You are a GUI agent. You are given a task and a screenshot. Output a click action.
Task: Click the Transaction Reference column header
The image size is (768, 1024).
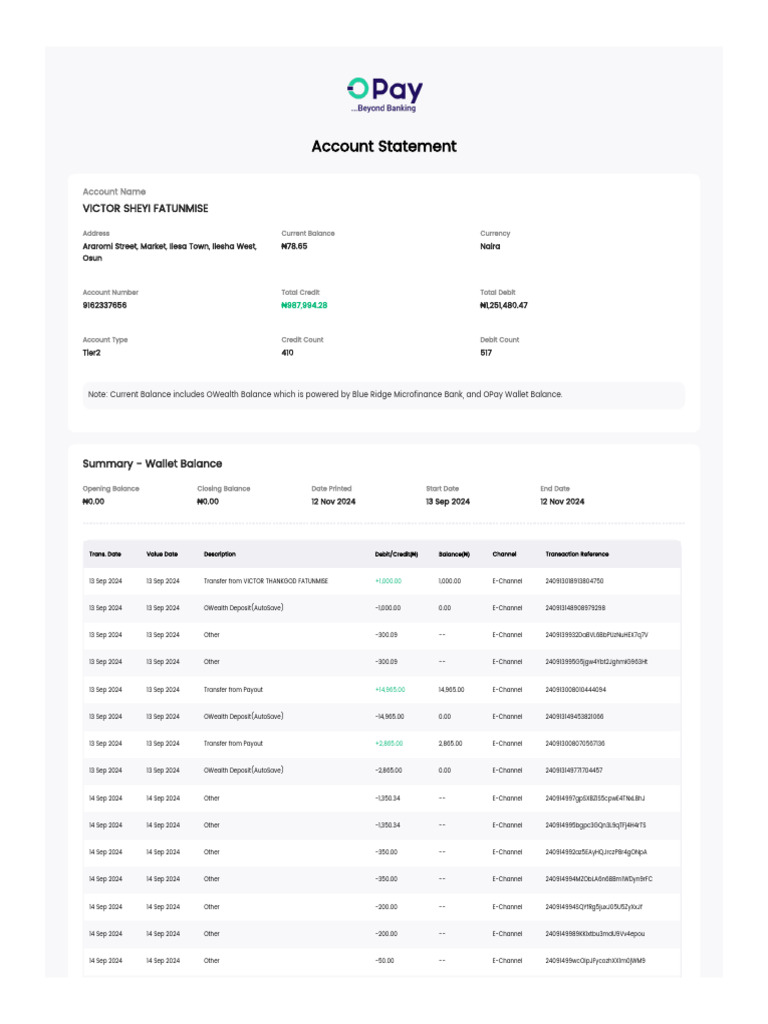click(x=577, y=554)
